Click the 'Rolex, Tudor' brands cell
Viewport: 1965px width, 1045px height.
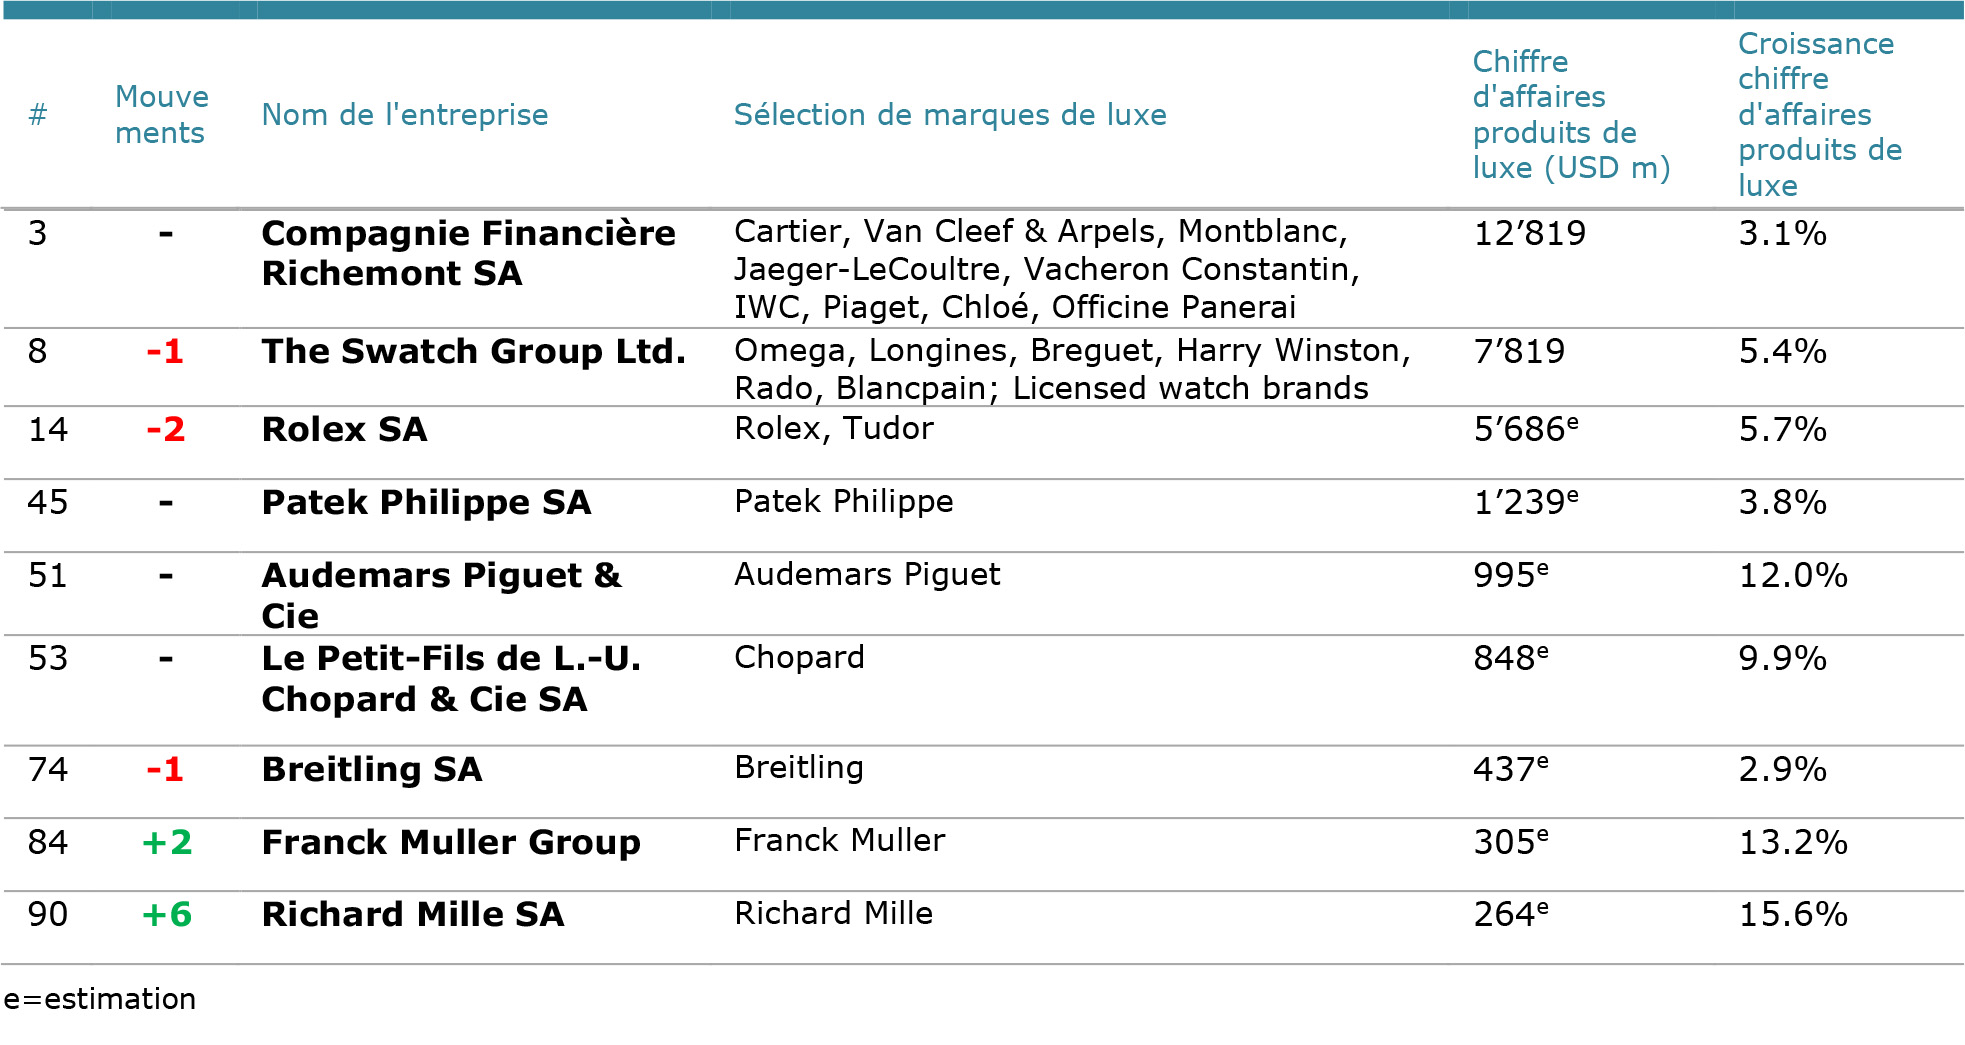tap(833, 429)
